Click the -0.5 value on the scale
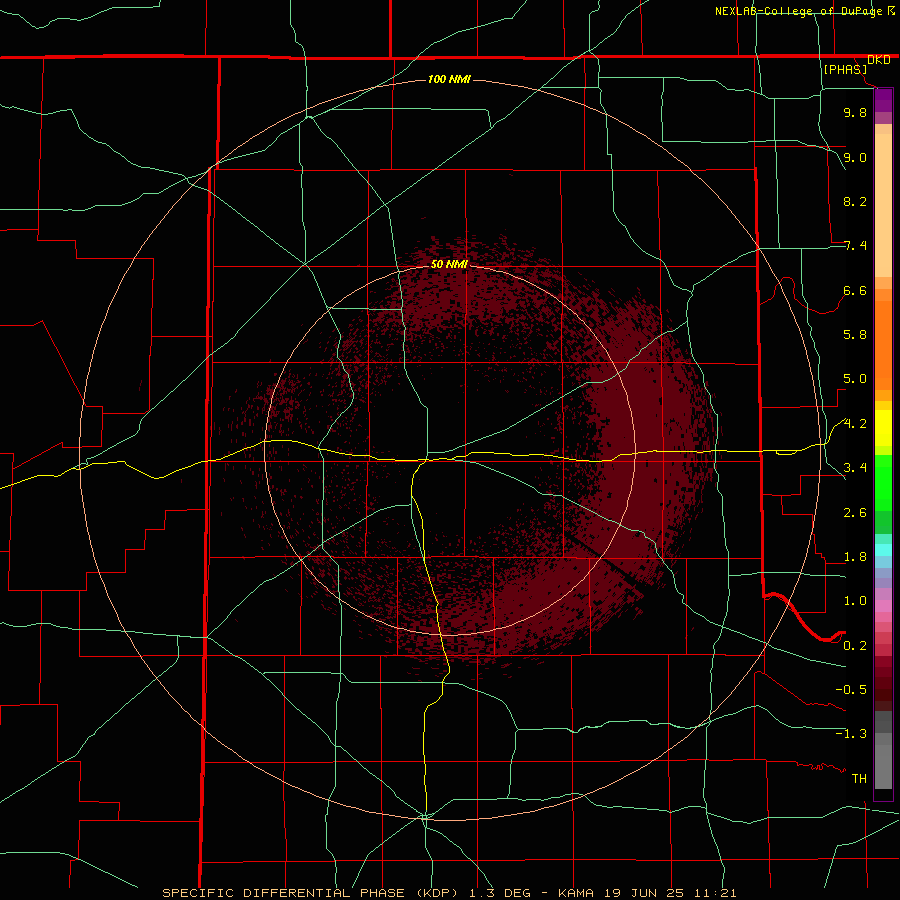 [851, 690]
